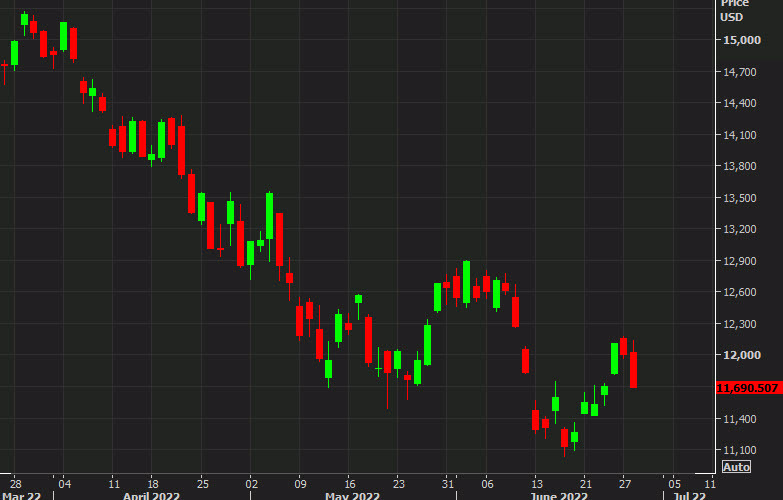Select the current price label 11,690.507
The width and height of the screenshot is (783, 500).
[x=748, y=388]
